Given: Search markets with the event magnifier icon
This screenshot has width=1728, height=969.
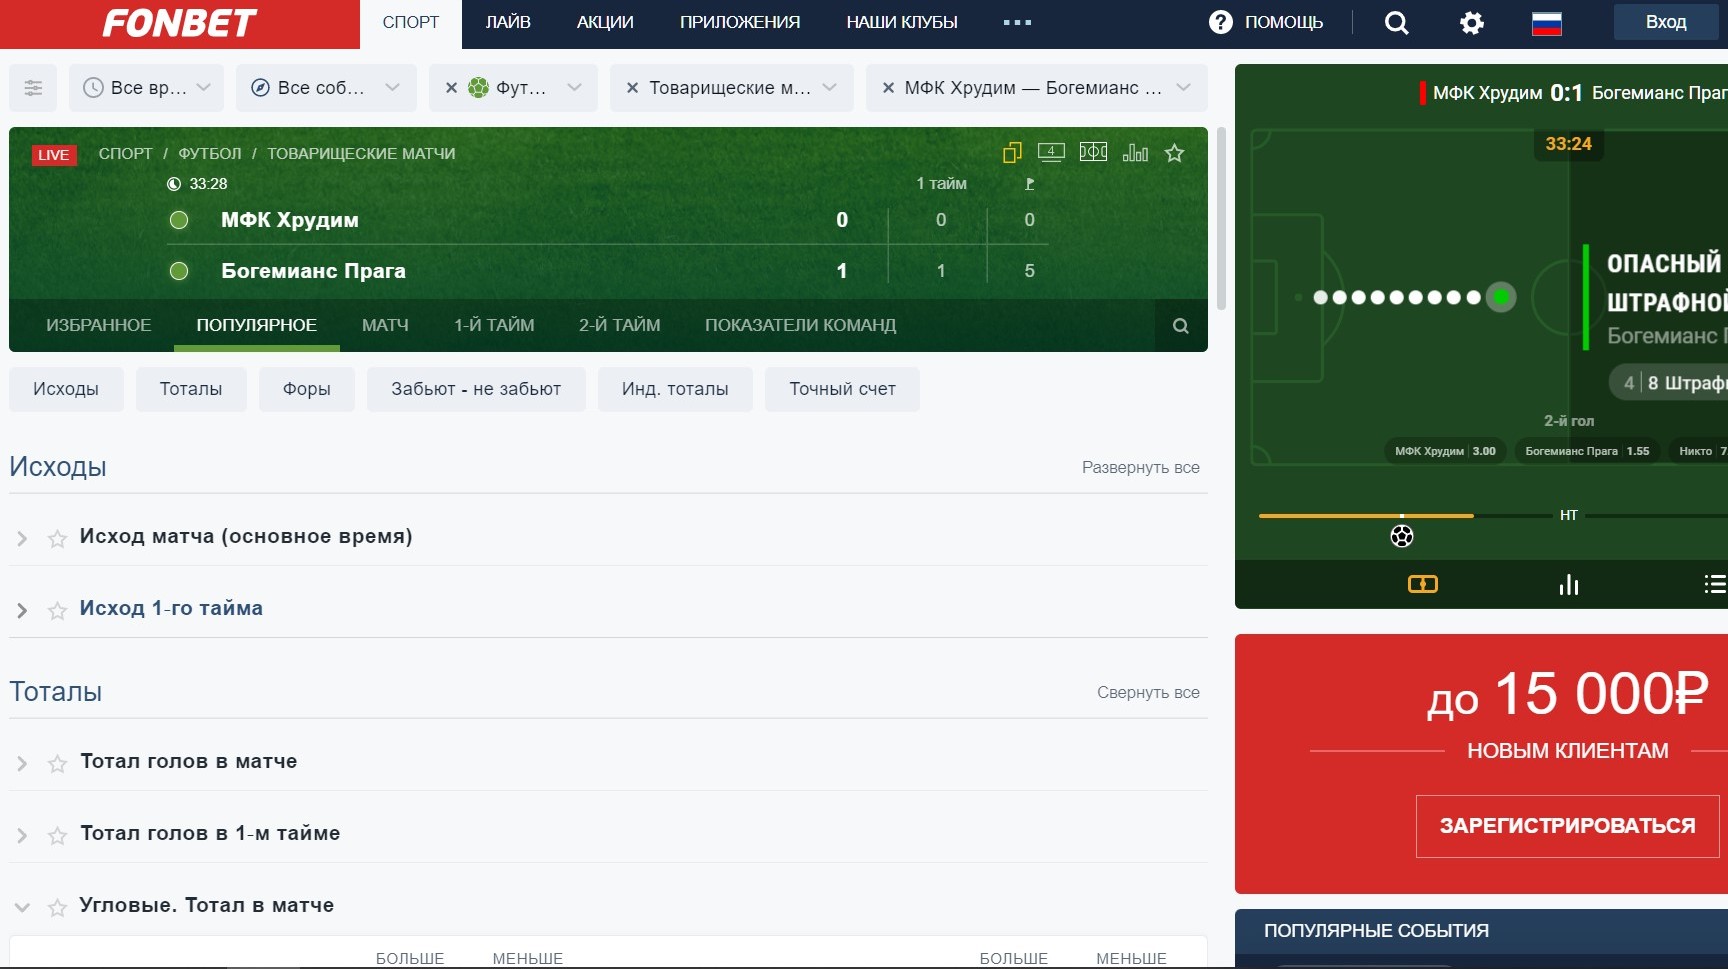Looking at the screenshot, I should (x=1181, y=326).
